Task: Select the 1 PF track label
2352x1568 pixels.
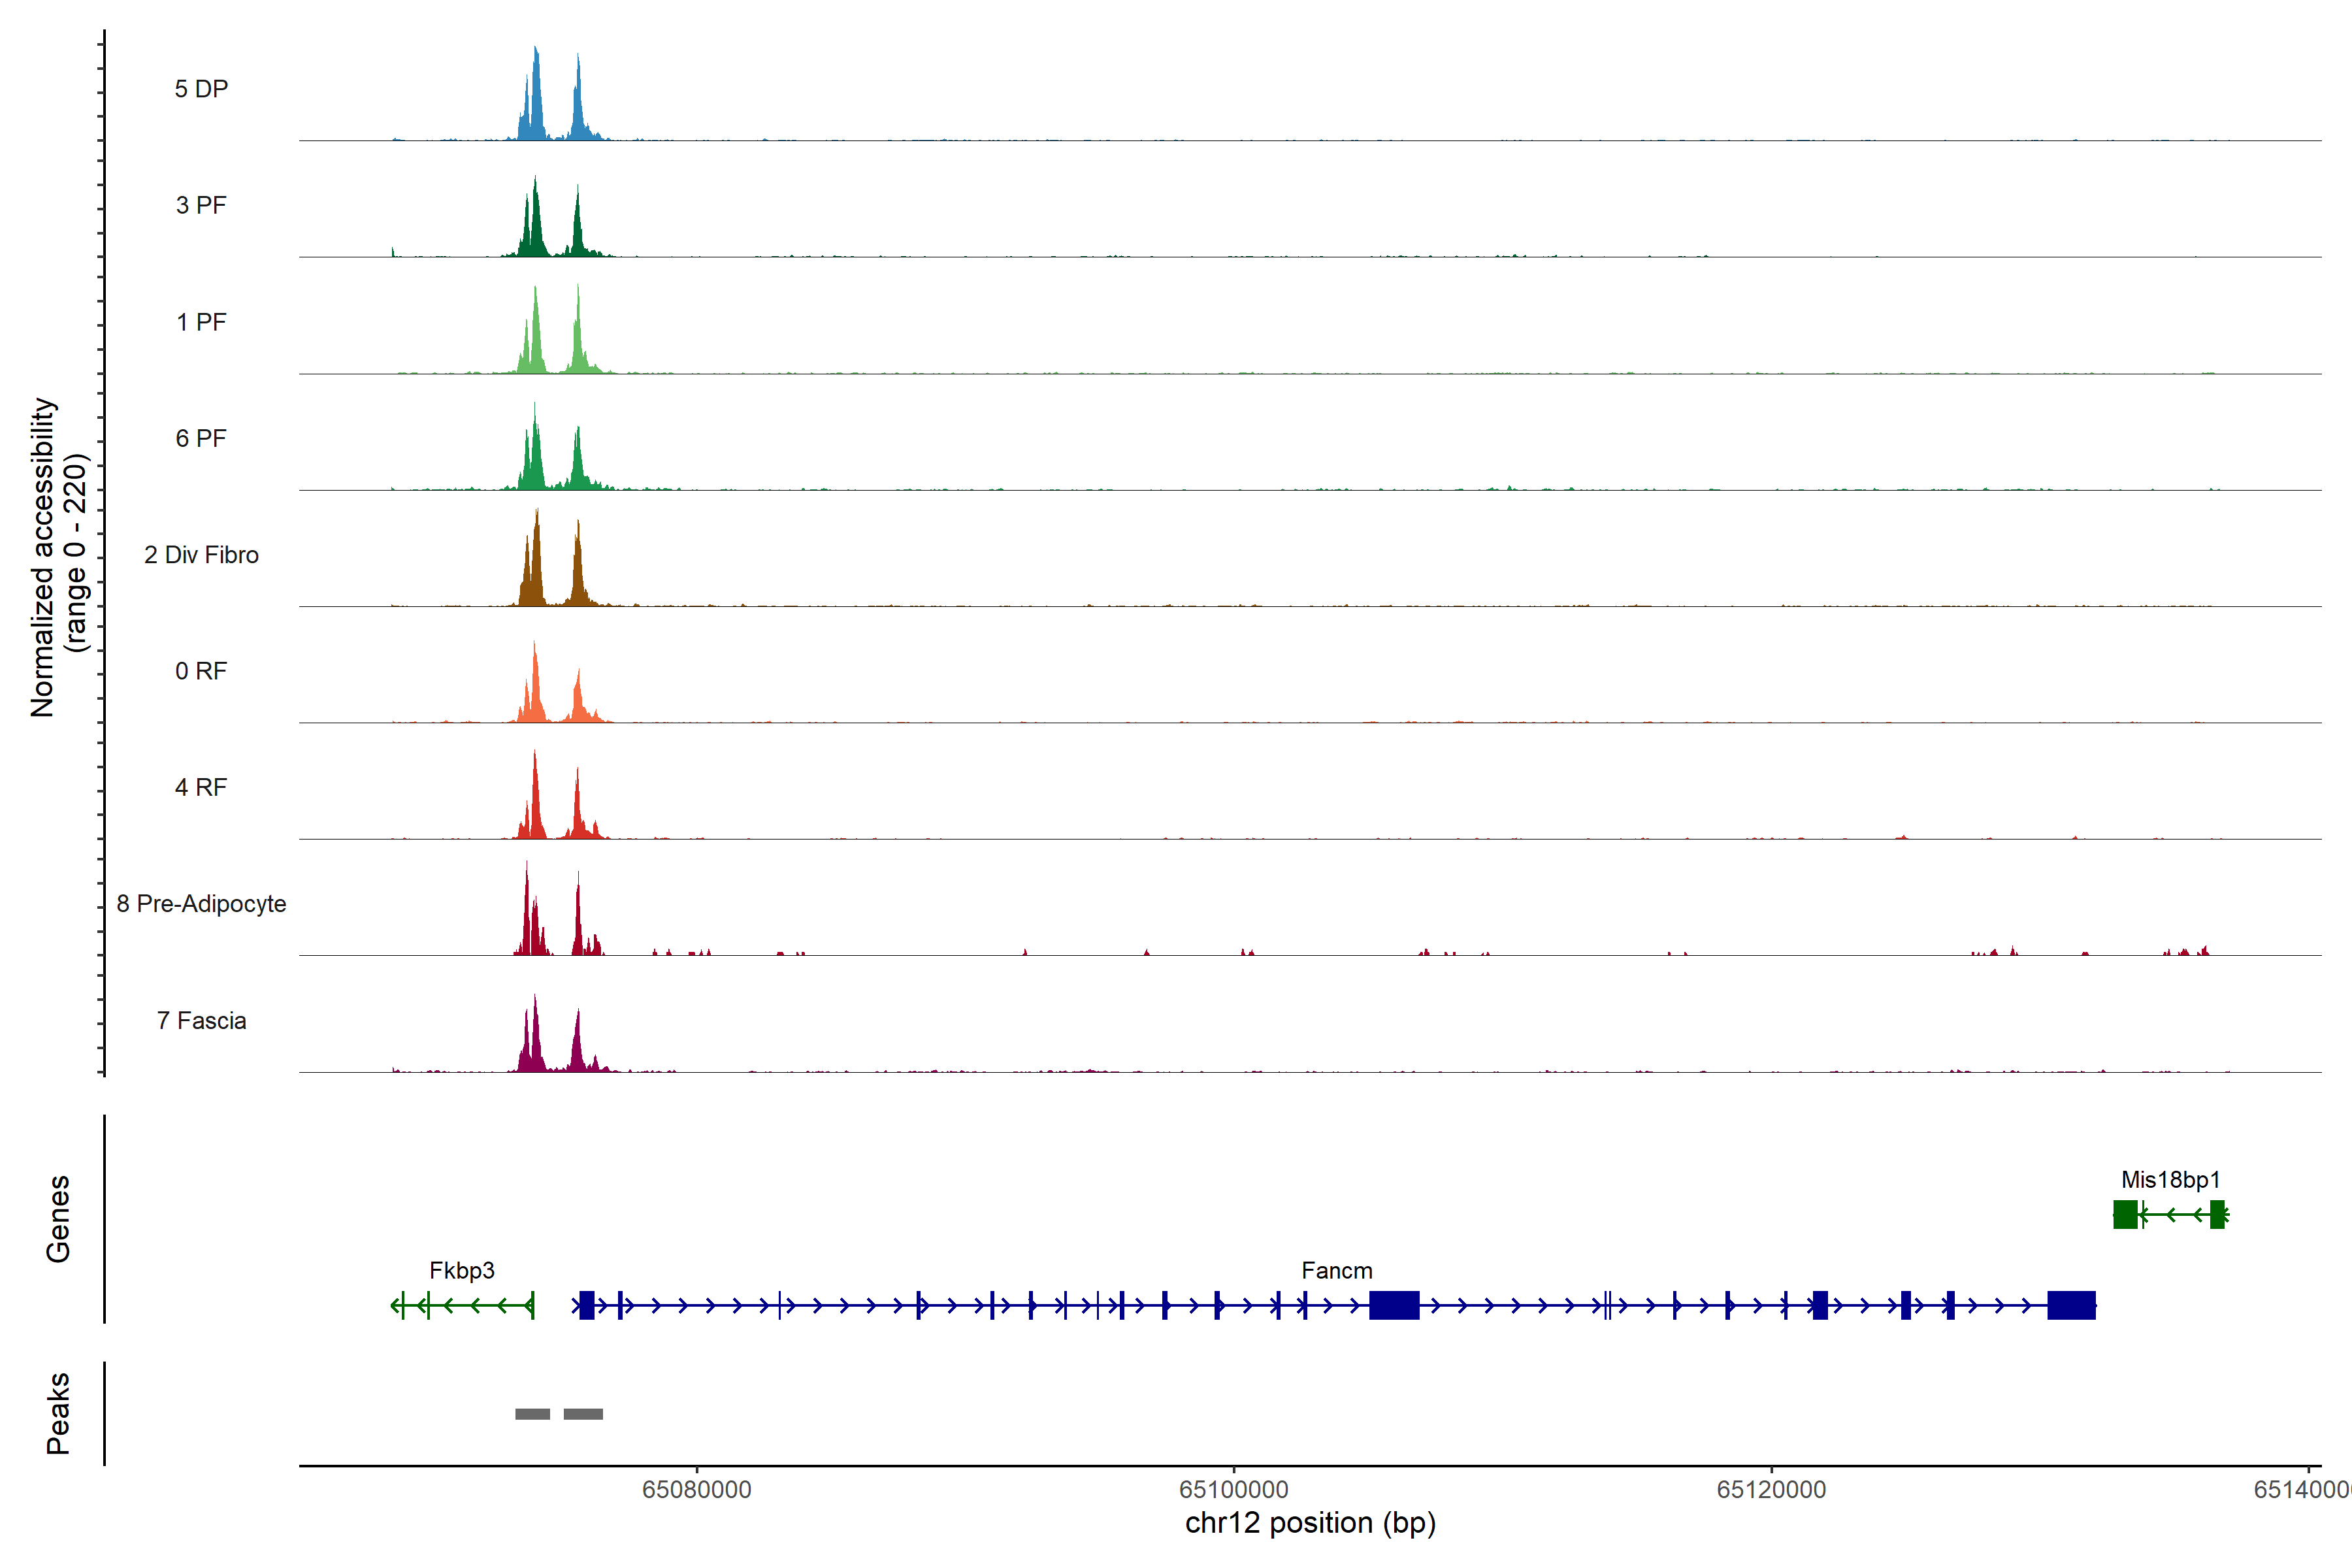Action: pyautogui.click(x=201, y=322)
